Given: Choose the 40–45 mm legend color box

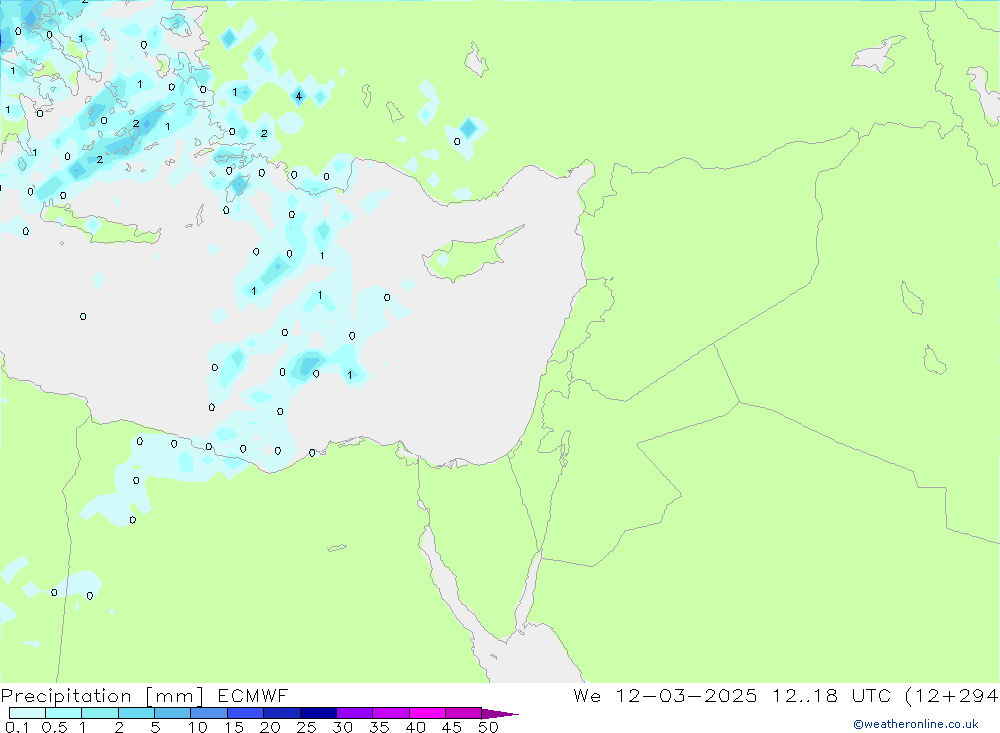Looking at the screenshot, I should [x=427, y=713].
